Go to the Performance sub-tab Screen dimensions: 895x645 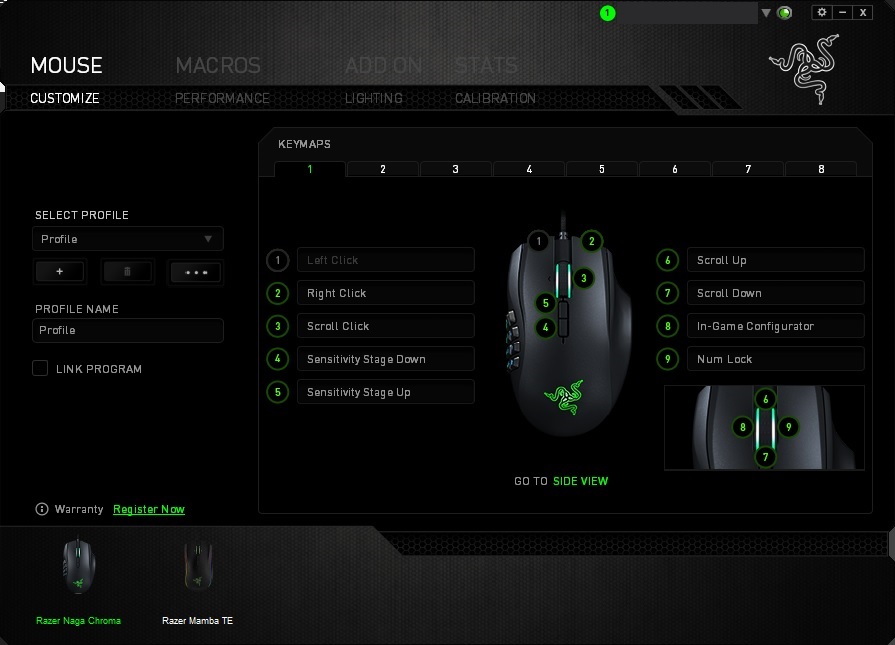pyautogui.click(x=222, y=98)
